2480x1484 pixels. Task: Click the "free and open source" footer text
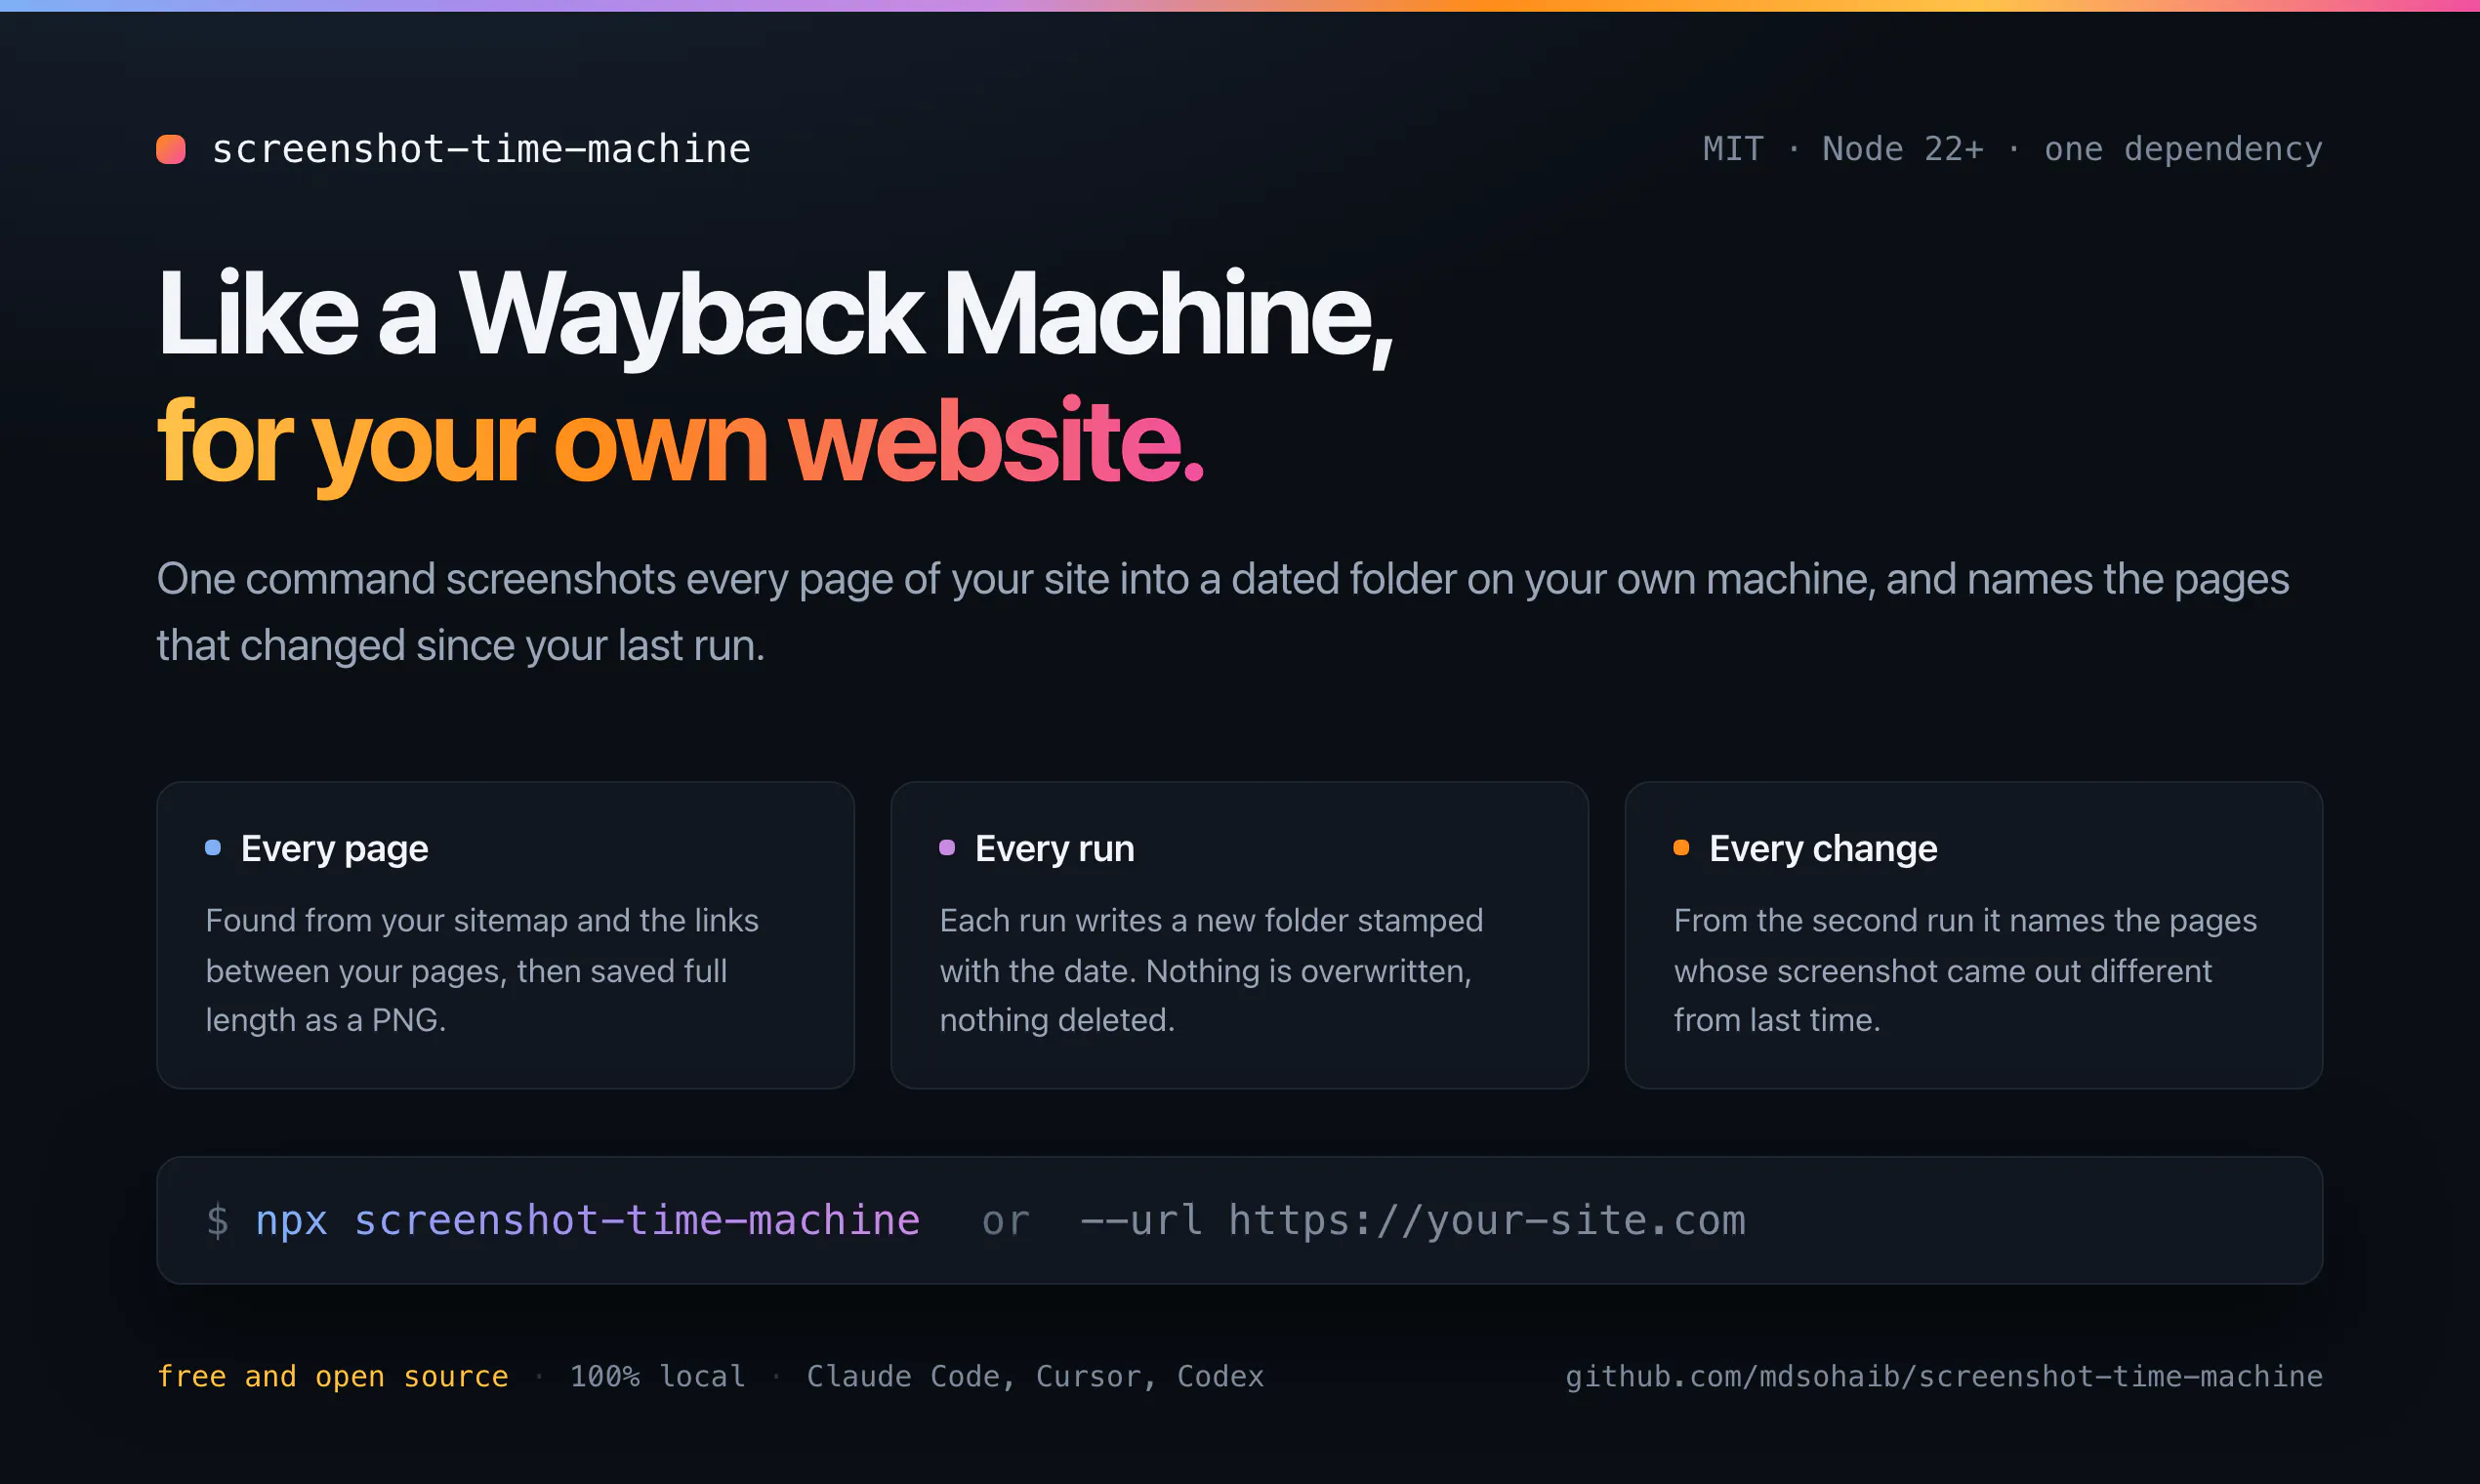[333, 1377]
